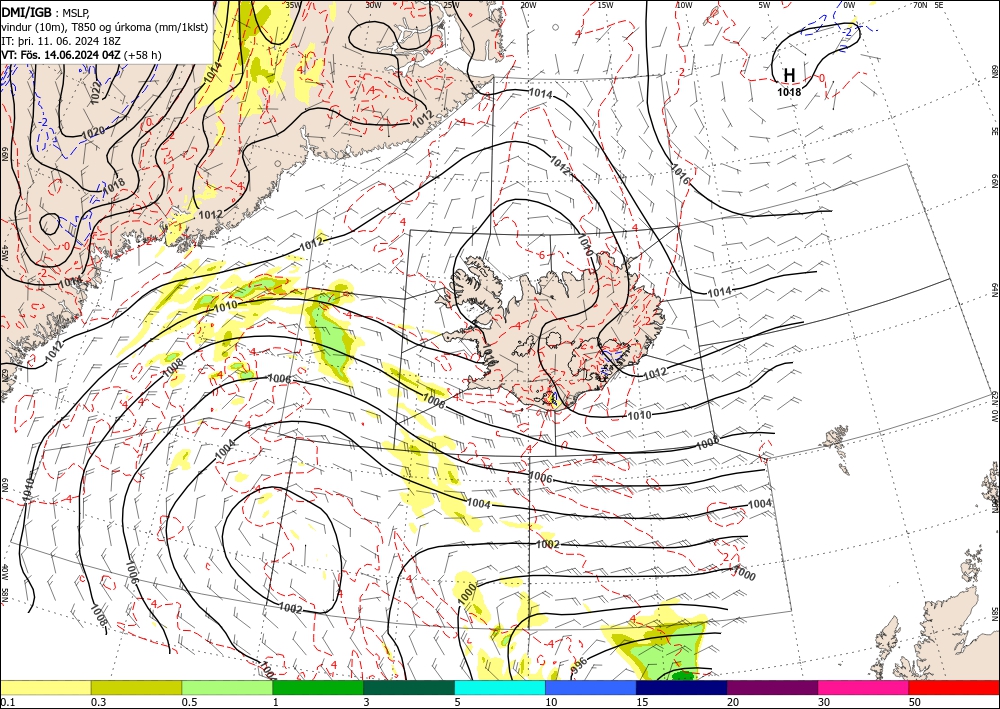
Task: Click the purple 20–30 mm legend swatch
Action: (772, 687)
